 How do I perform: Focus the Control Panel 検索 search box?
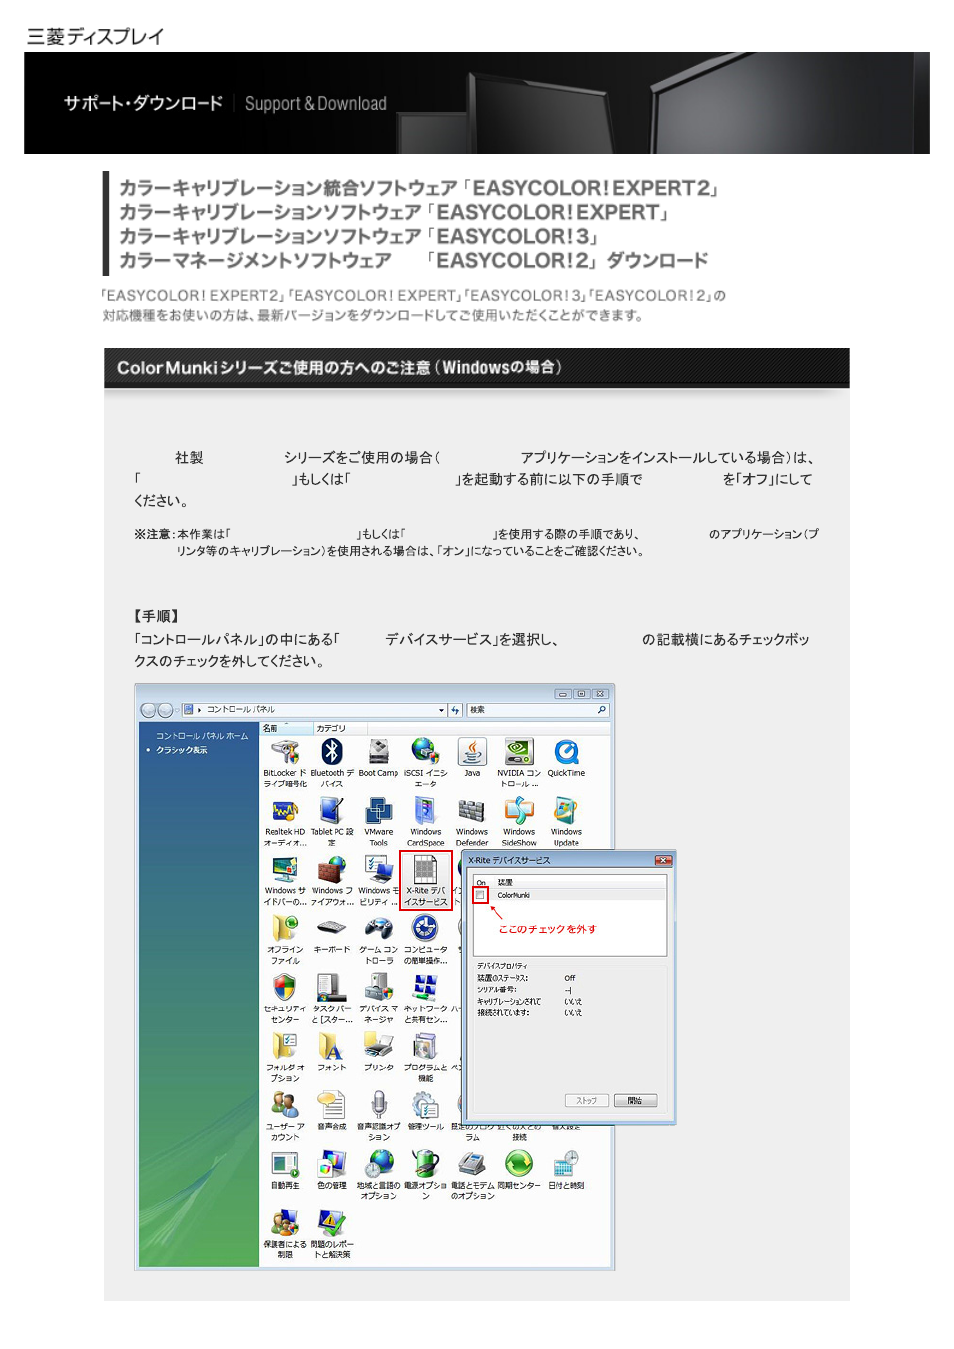click(537, 710)
